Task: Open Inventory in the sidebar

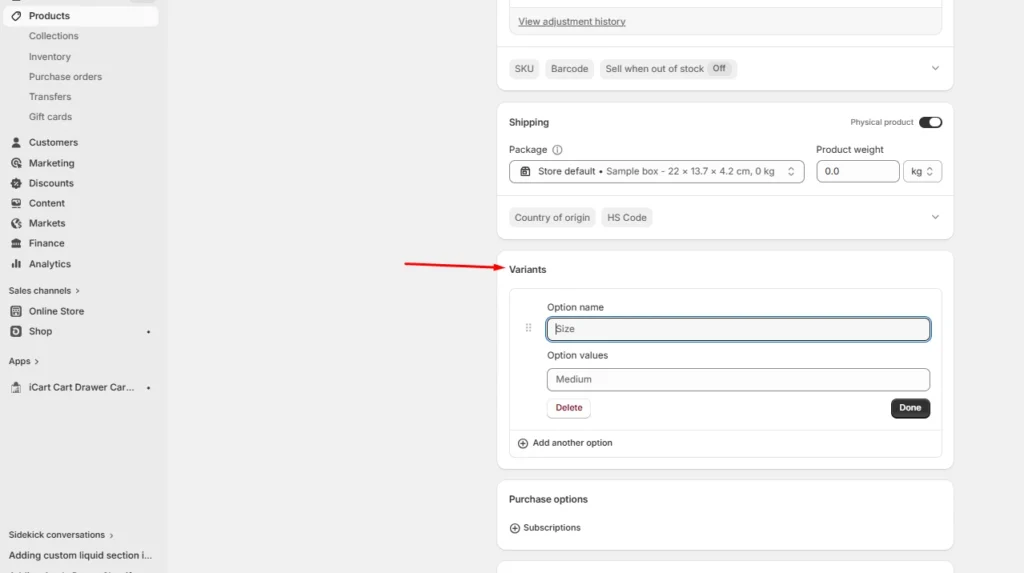Action: tap(50, 57)
